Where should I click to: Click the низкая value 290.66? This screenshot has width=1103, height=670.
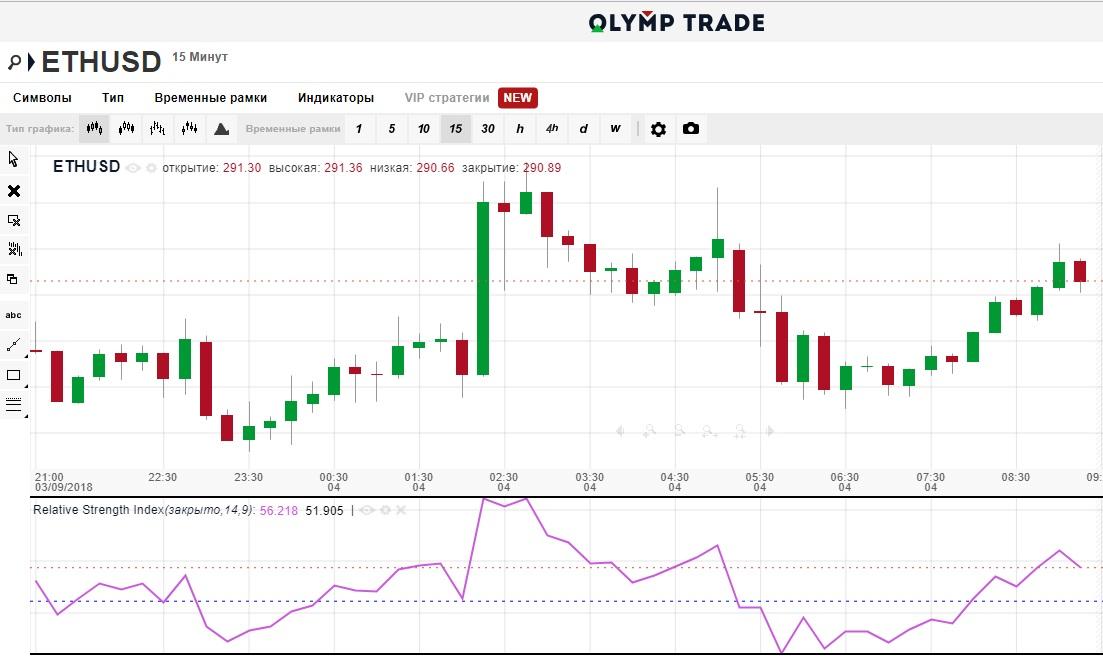point(435,168)
